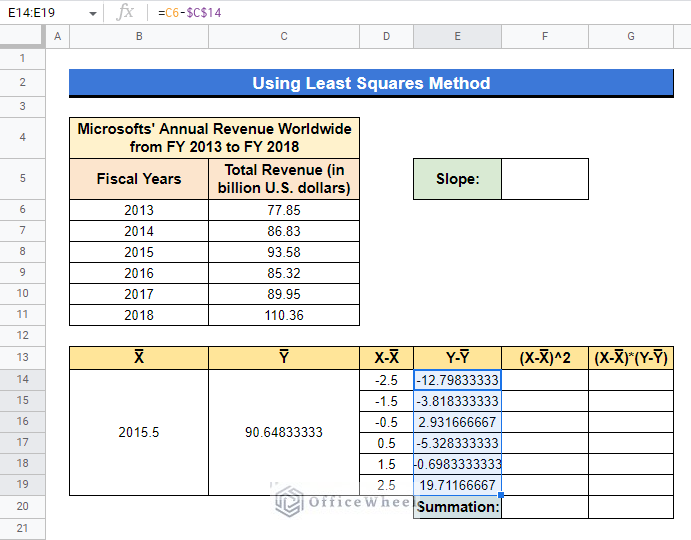Select the 'Total Revenue' header cell
The height and width of the screenshot is (540, 691).
click(x=284, y=179)
